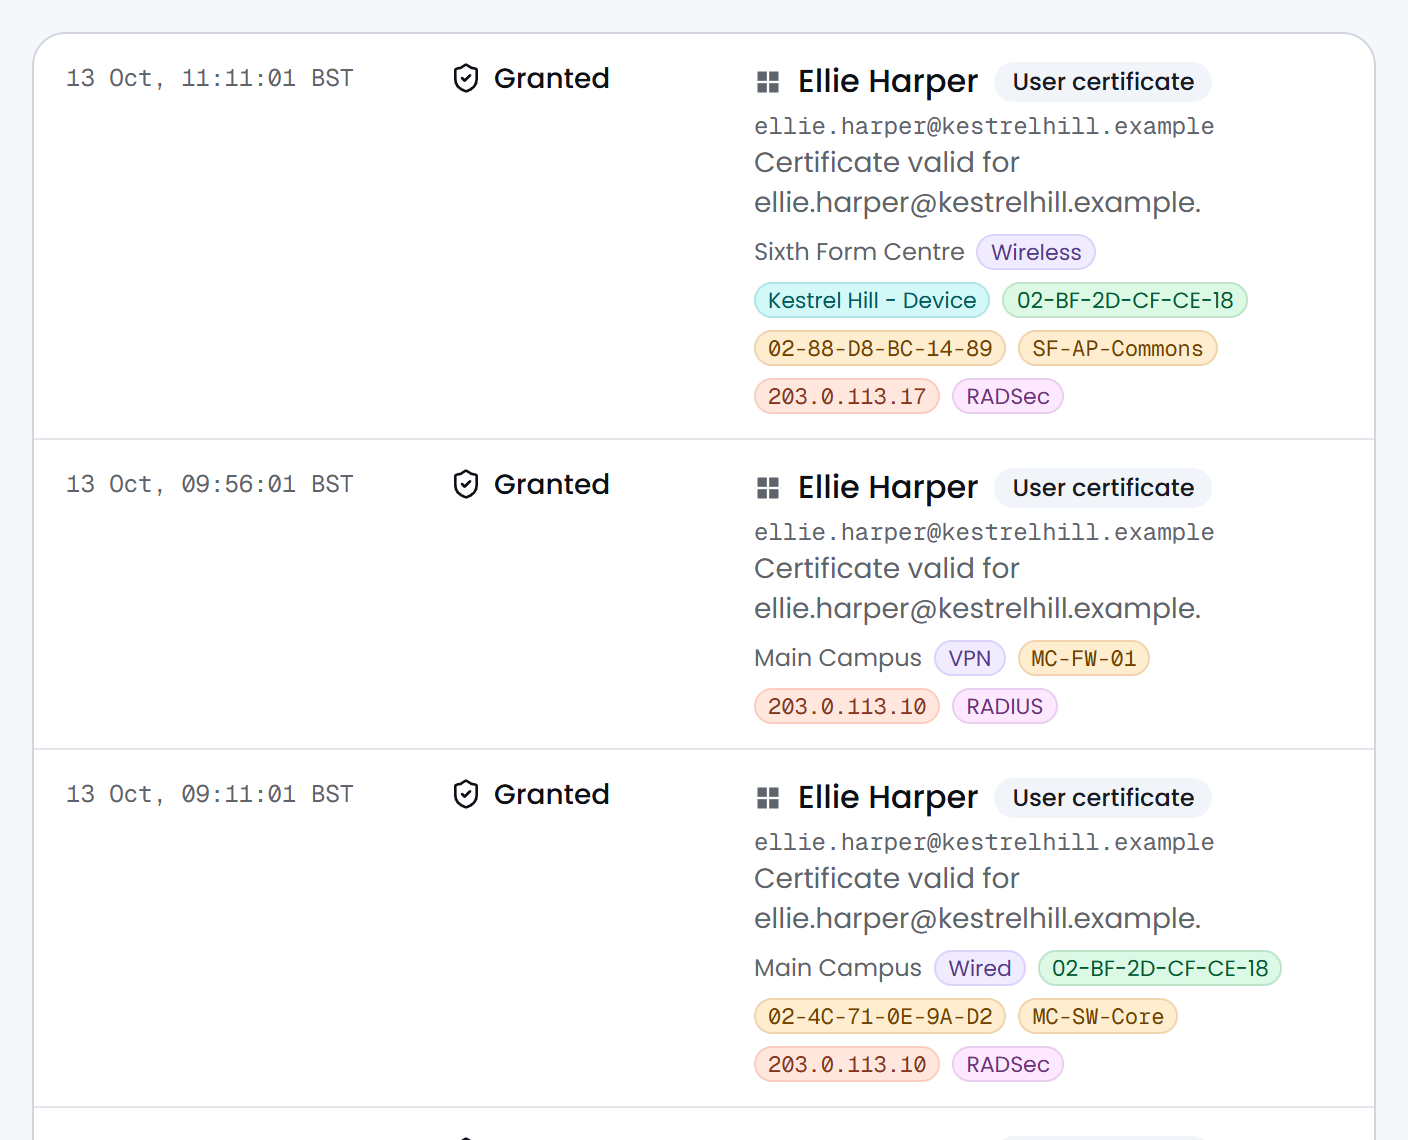Click the shield icon in the 09:56:01 row

466,484
